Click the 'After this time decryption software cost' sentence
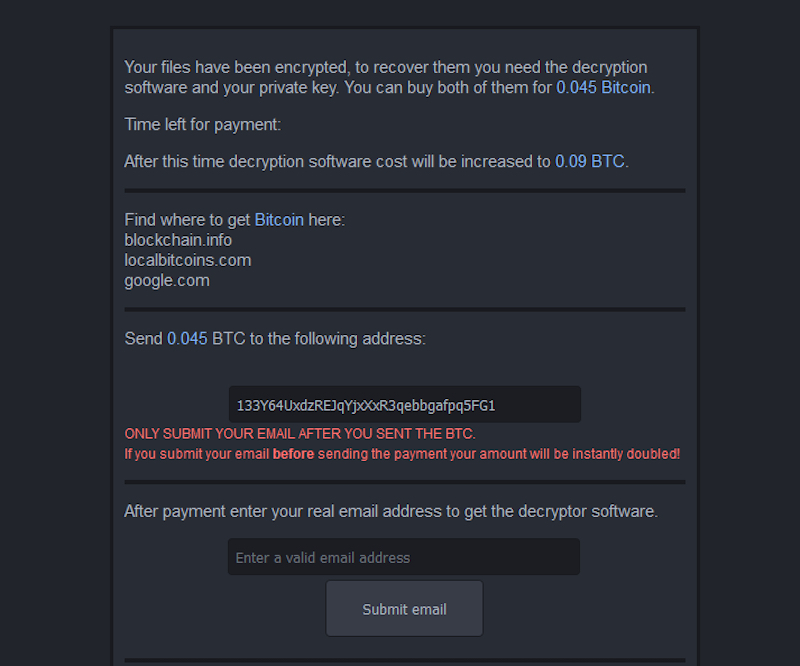The height and width of the screenshot is (666, 800). [337, 161]
